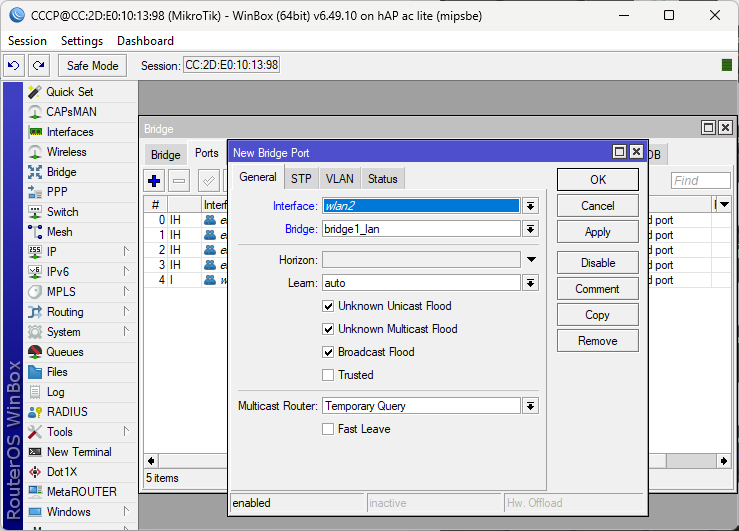Open Log from the sidebar
Image resolution: width=739 pixels, height=531 pixels.
80,392
